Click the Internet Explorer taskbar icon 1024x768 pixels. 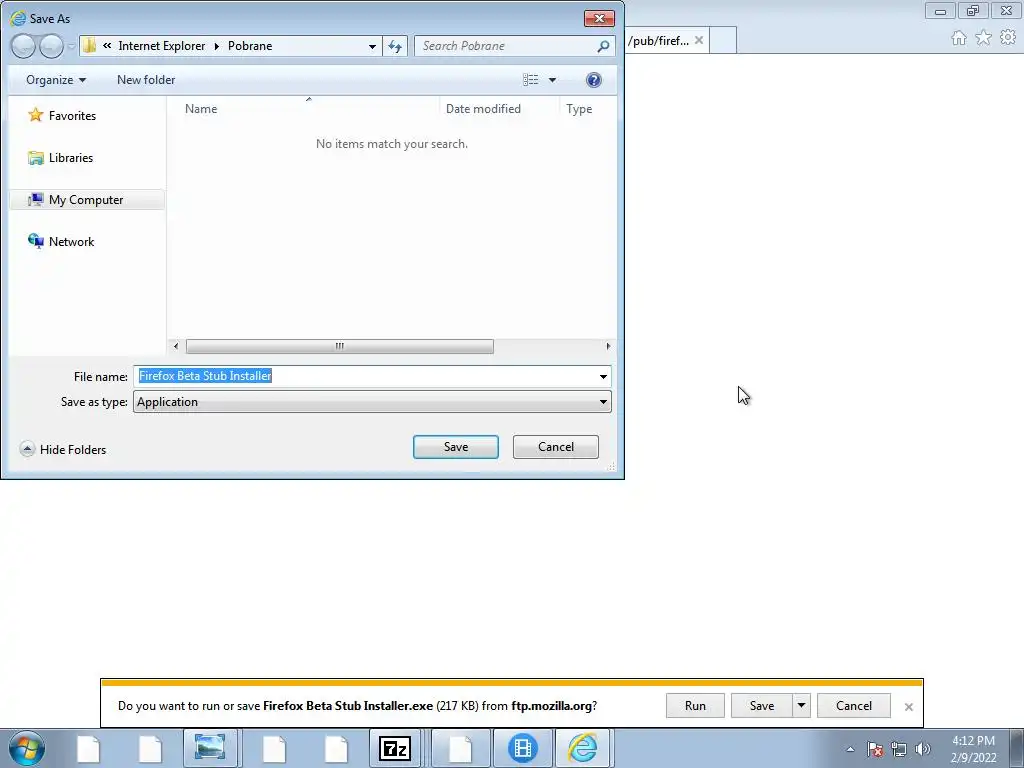(583, 748)
